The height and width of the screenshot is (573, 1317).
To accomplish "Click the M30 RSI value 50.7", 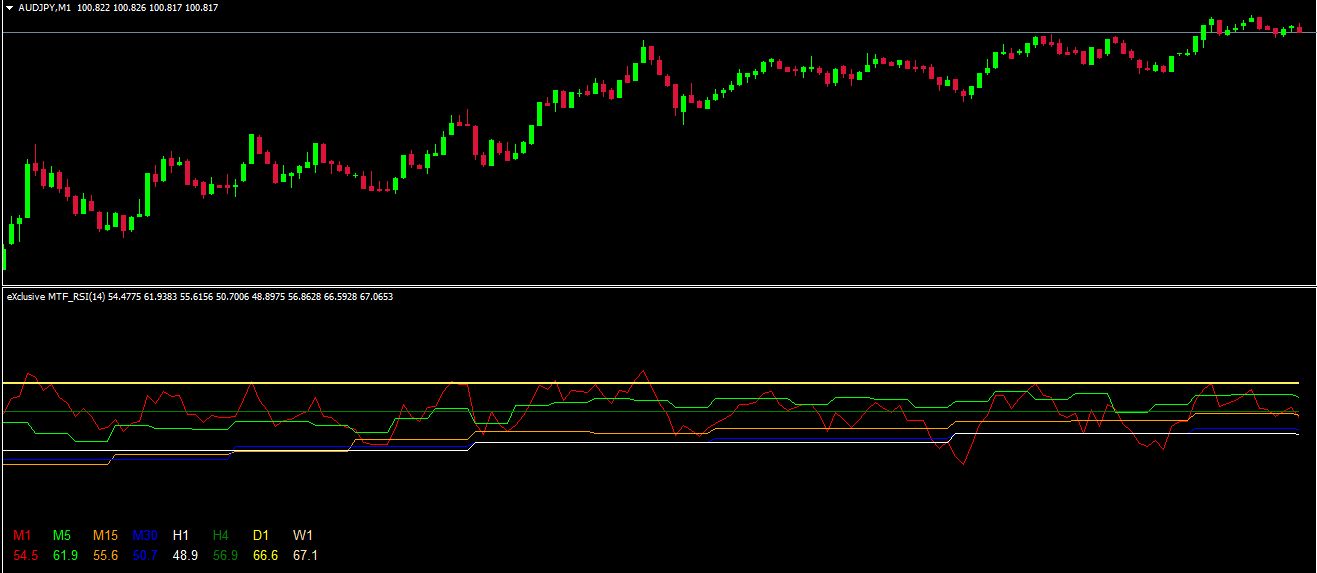I will pyautogui.click(x=146, y=555).
